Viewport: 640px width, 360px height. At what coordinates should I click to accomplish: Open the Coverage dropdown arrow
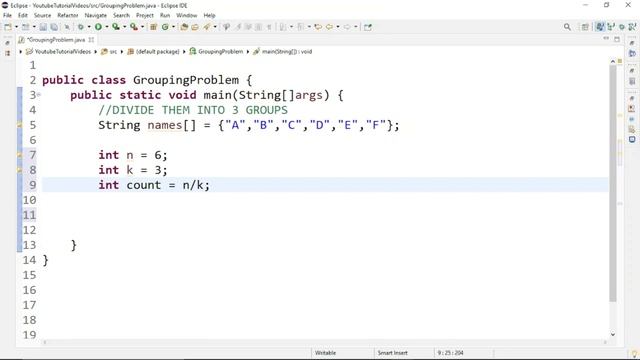tap(124, 27)
